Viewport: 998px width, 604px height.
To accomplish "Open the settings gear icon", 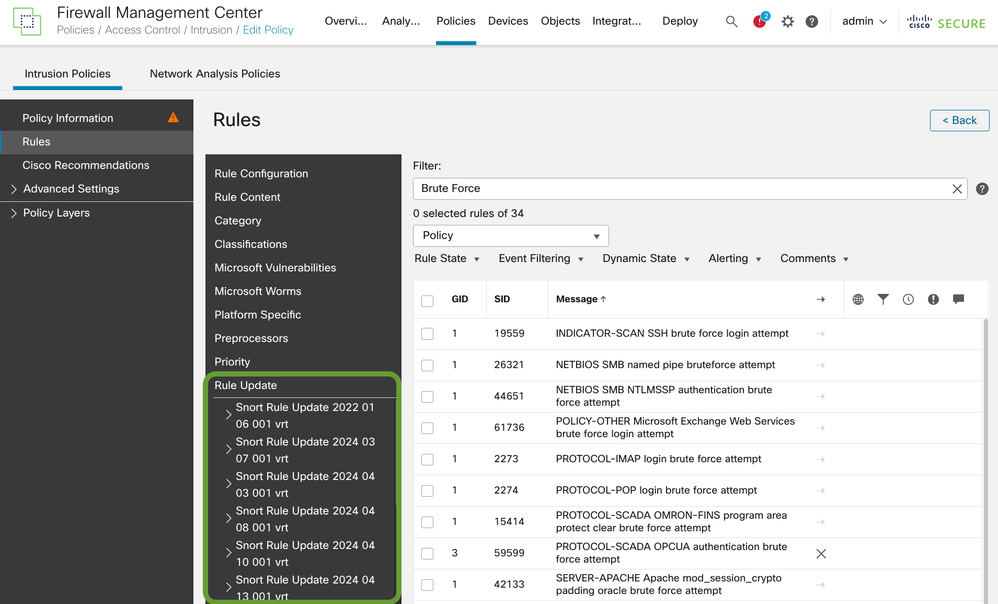I will click(x=787, y=22).
